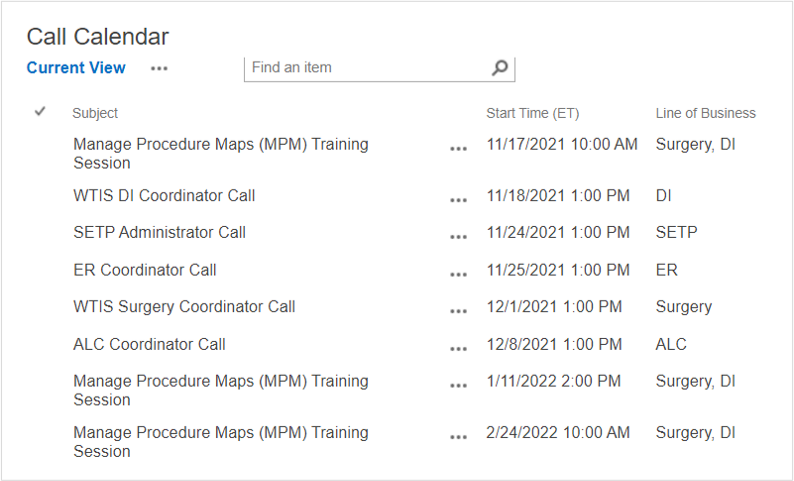Open ellipsis menu for 11/17/2021 MPM Training Session
This screenshot has height=481, width=794.
tap(458, 148)
